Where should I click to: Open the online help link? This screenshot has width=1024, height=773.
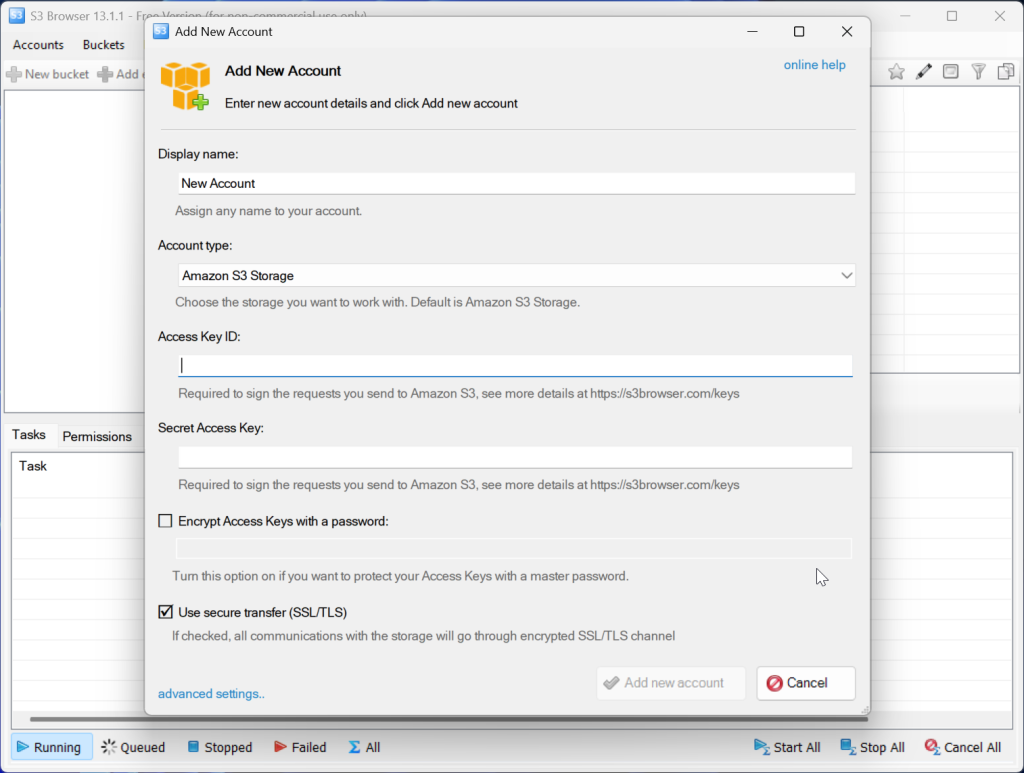coord(814,65)
